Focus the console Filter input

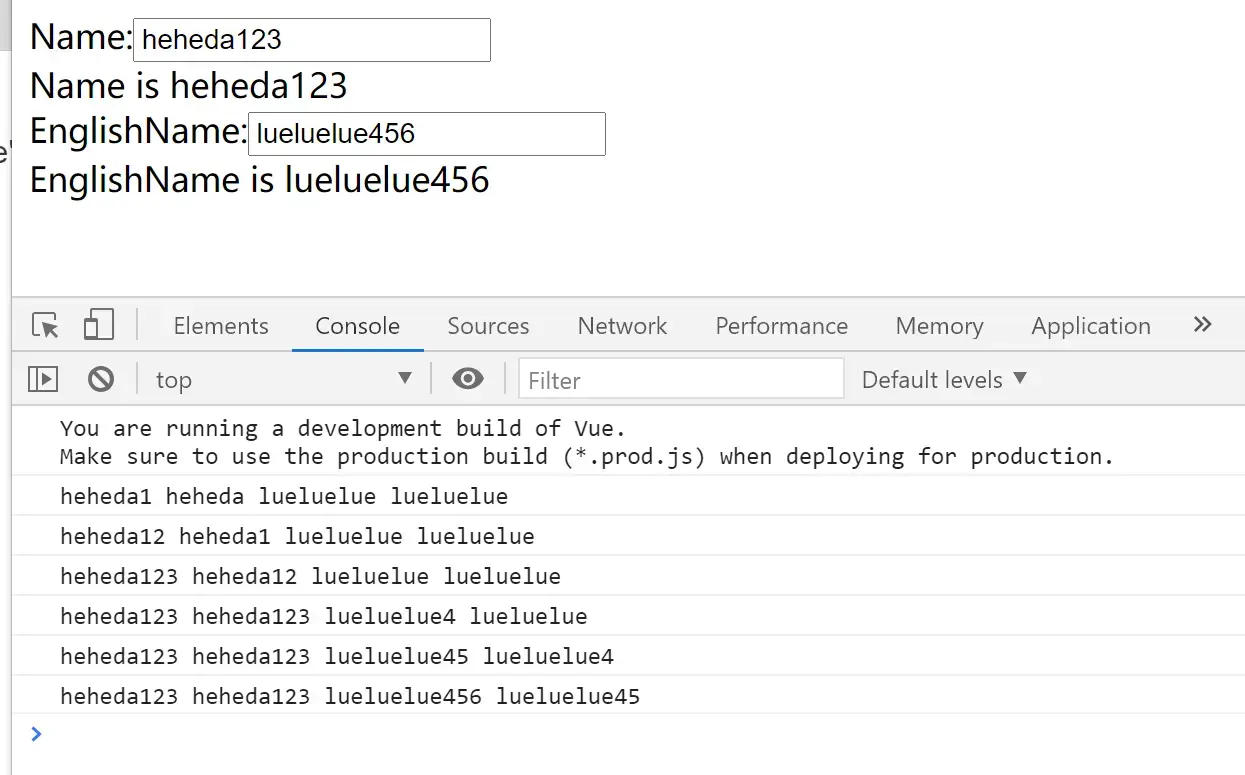(681, 380)
